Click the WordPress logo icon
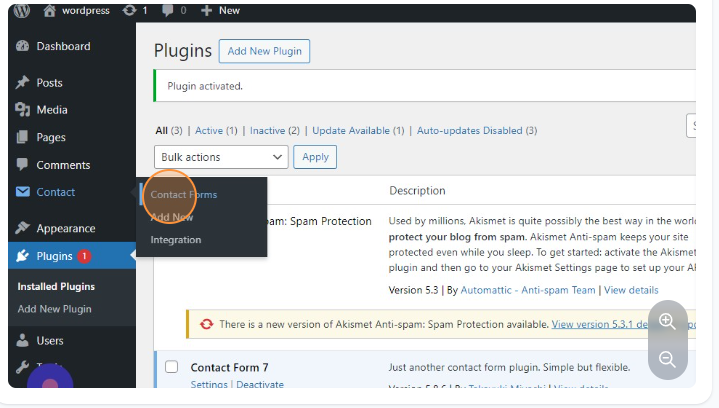 (22, 11)
